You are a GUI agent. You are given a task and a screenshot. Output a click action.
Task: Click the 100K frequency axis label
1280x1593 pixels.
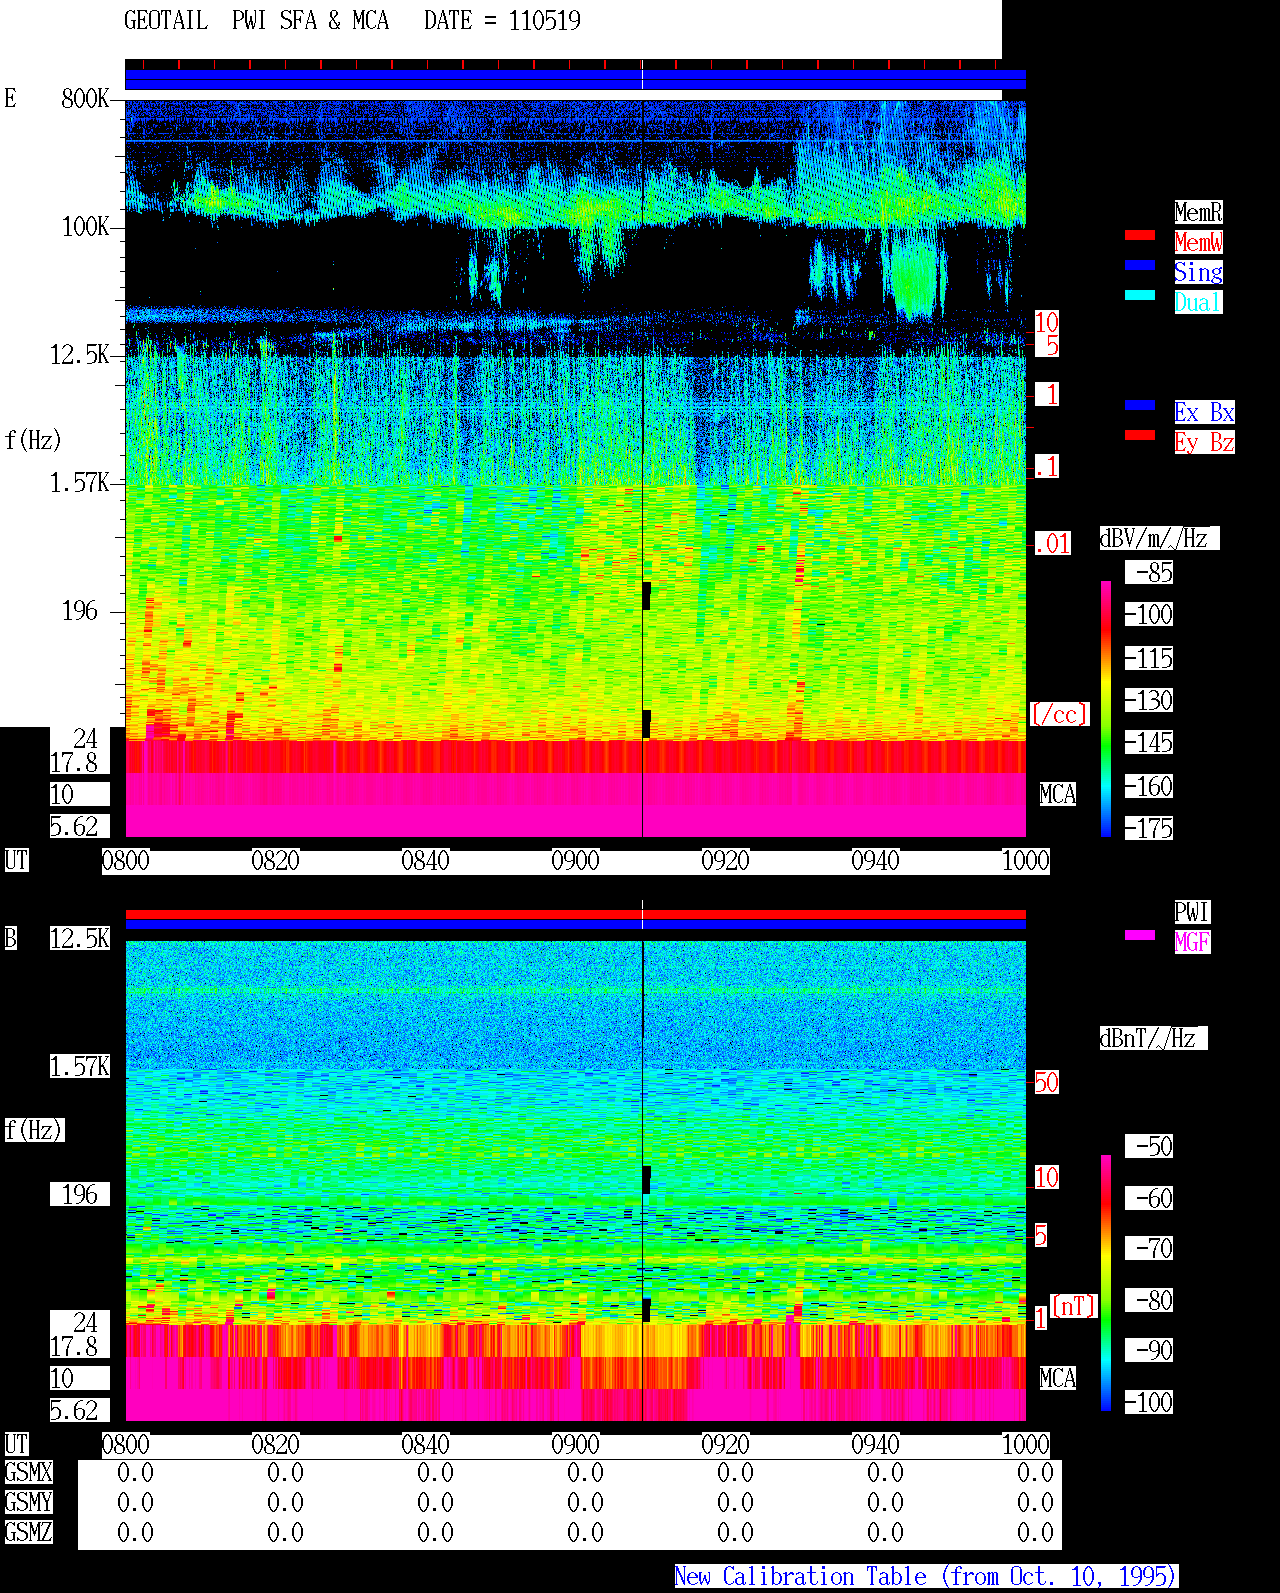coord(85,226)
